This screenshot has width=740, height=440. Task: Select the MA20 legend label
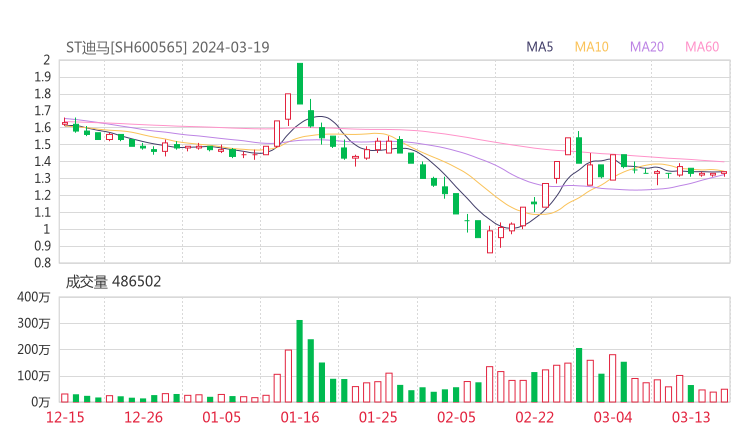click(x=647, y=47)
